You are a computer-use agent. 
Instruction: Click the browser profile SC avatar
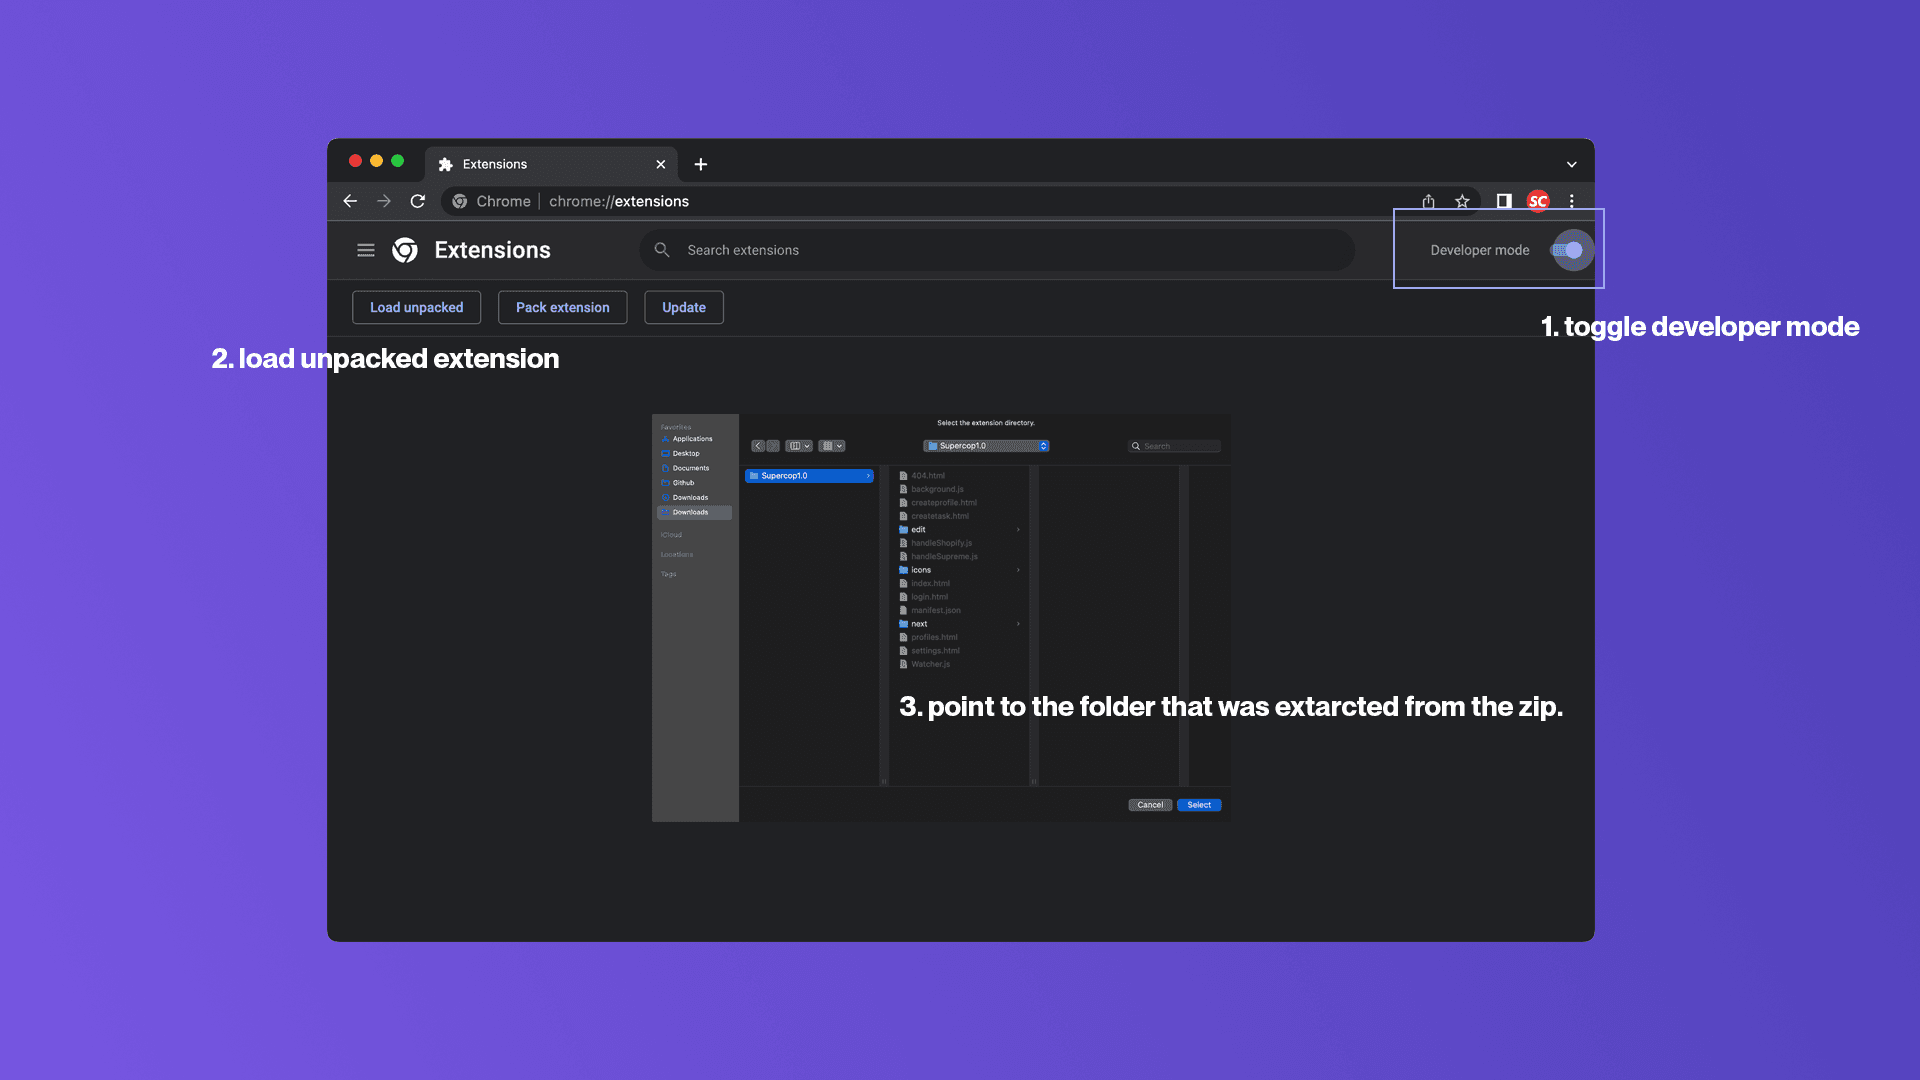tap(1538, 200)
